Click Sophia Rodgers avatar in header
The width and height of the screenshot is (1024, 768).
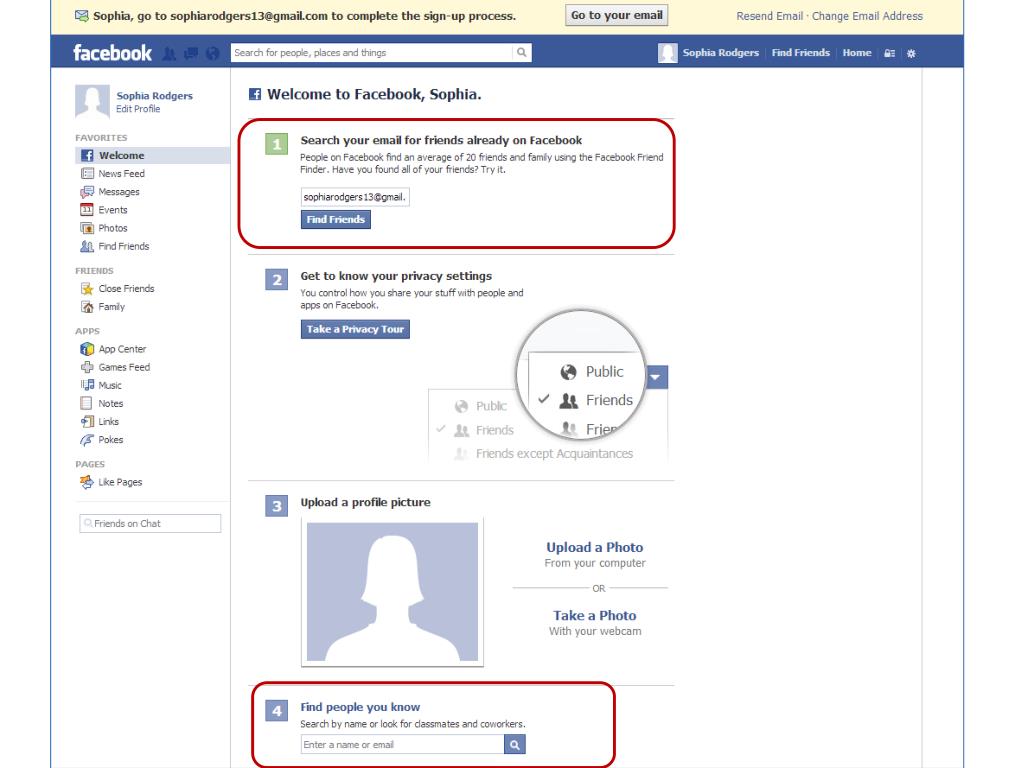point(667,53)
